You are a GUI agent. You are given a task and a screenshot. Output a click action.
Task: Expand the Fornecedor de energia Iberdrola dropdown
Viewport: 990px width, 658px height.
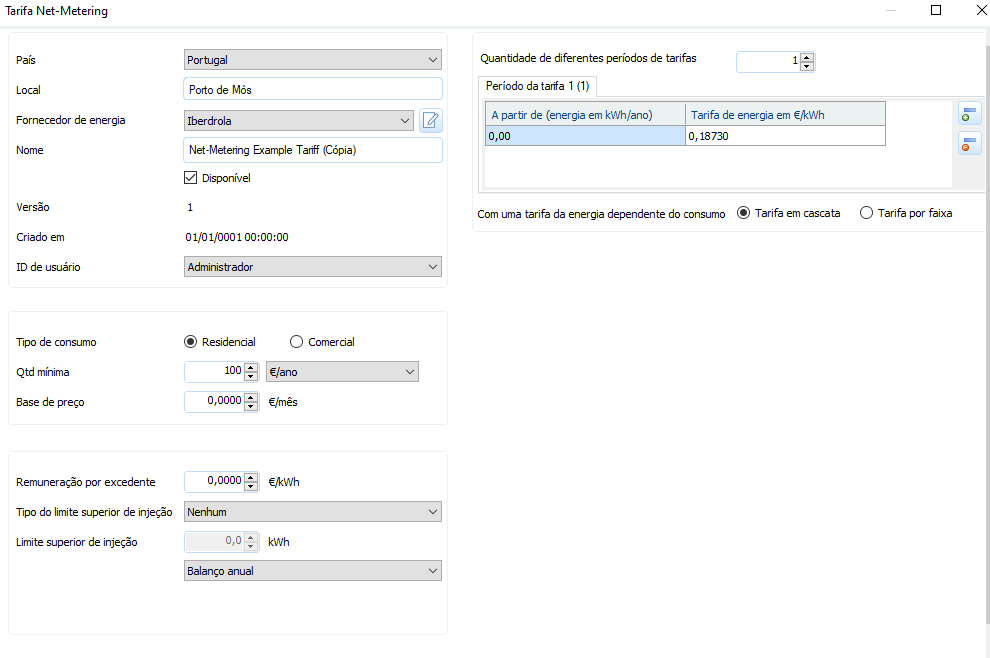[x=299, y=121]
